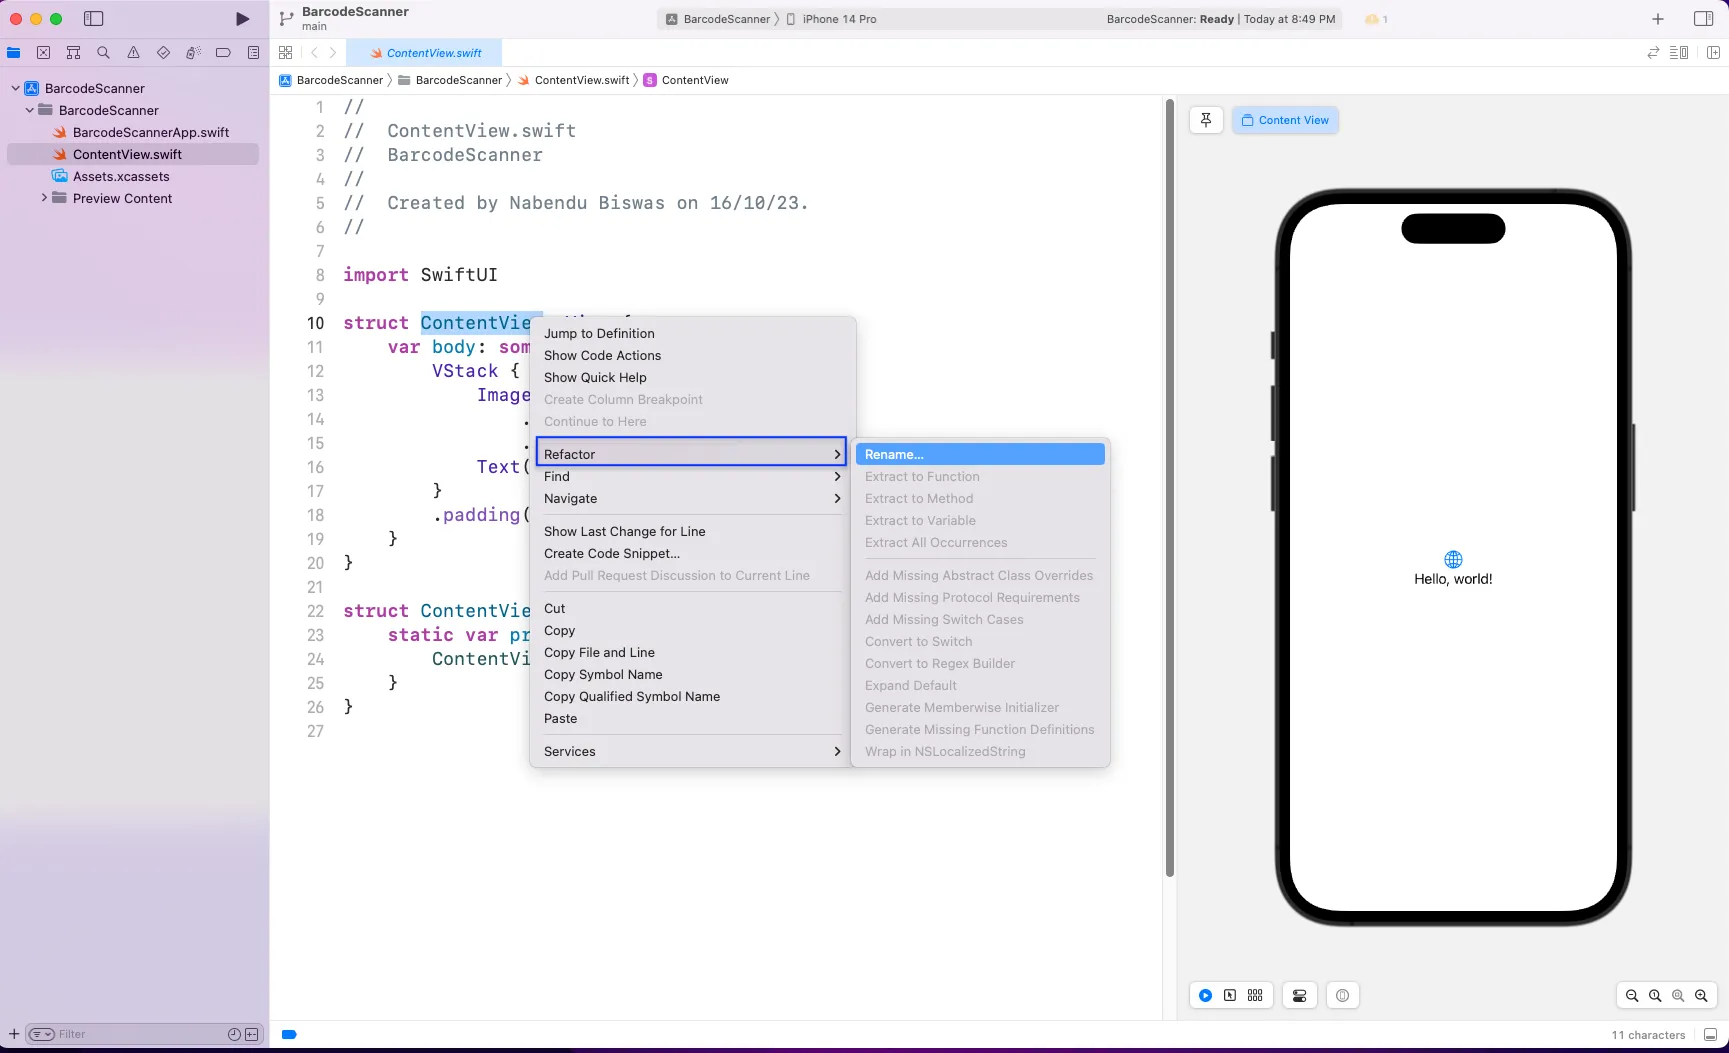Open the Symbol navigator
The width and height of the screenshot is (1729, 1053).
(74, 53)
